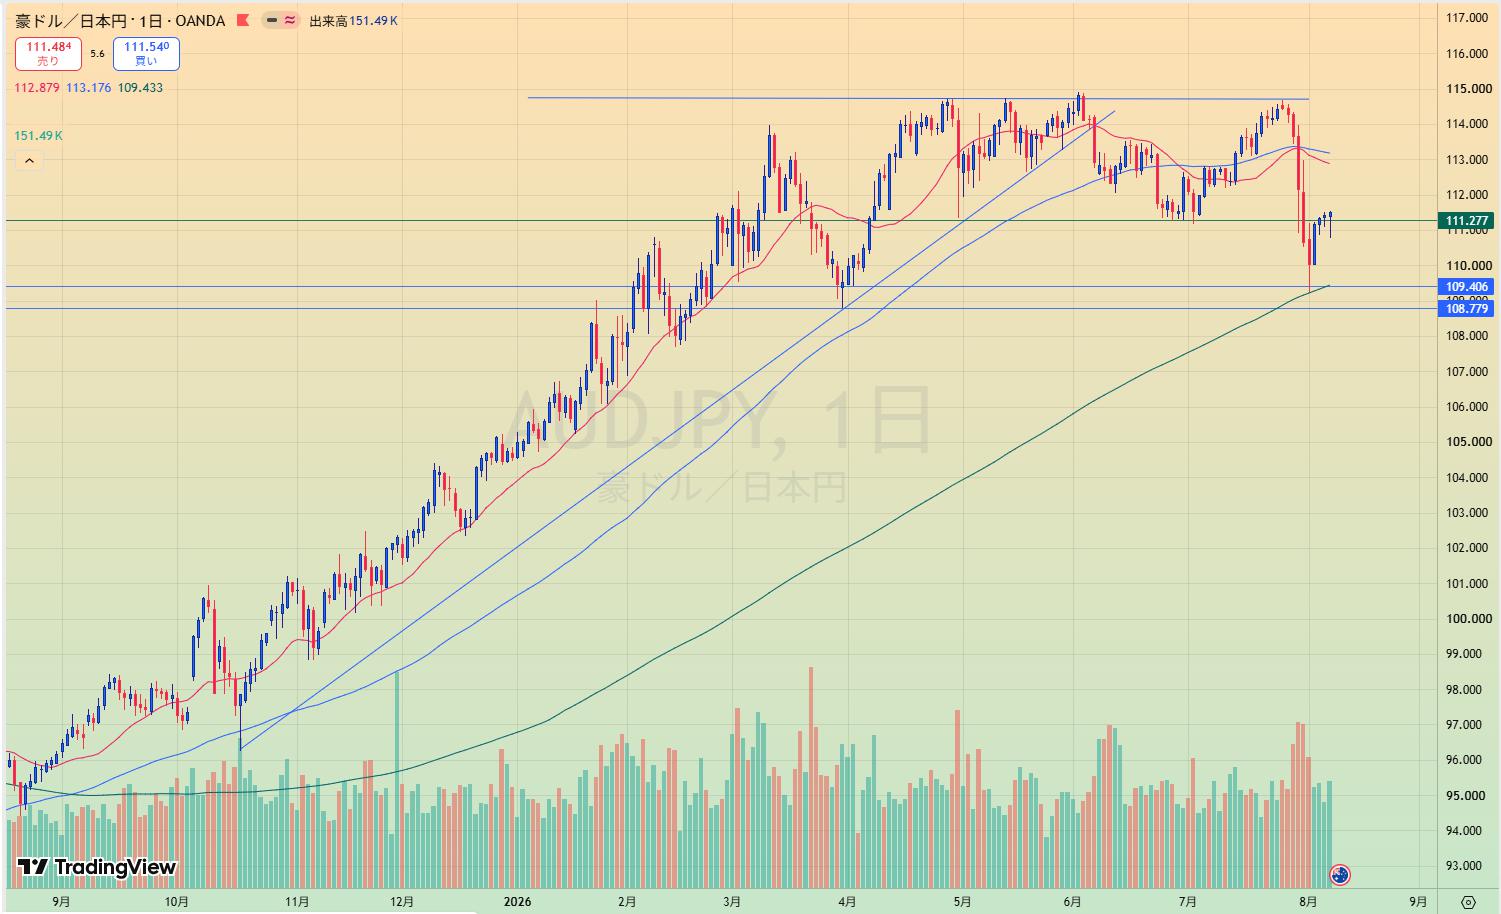Click the Australia flag economic event marker
Image resolution: width=1501 pixels, height=914 pixels.
(x=1340, y=875)
